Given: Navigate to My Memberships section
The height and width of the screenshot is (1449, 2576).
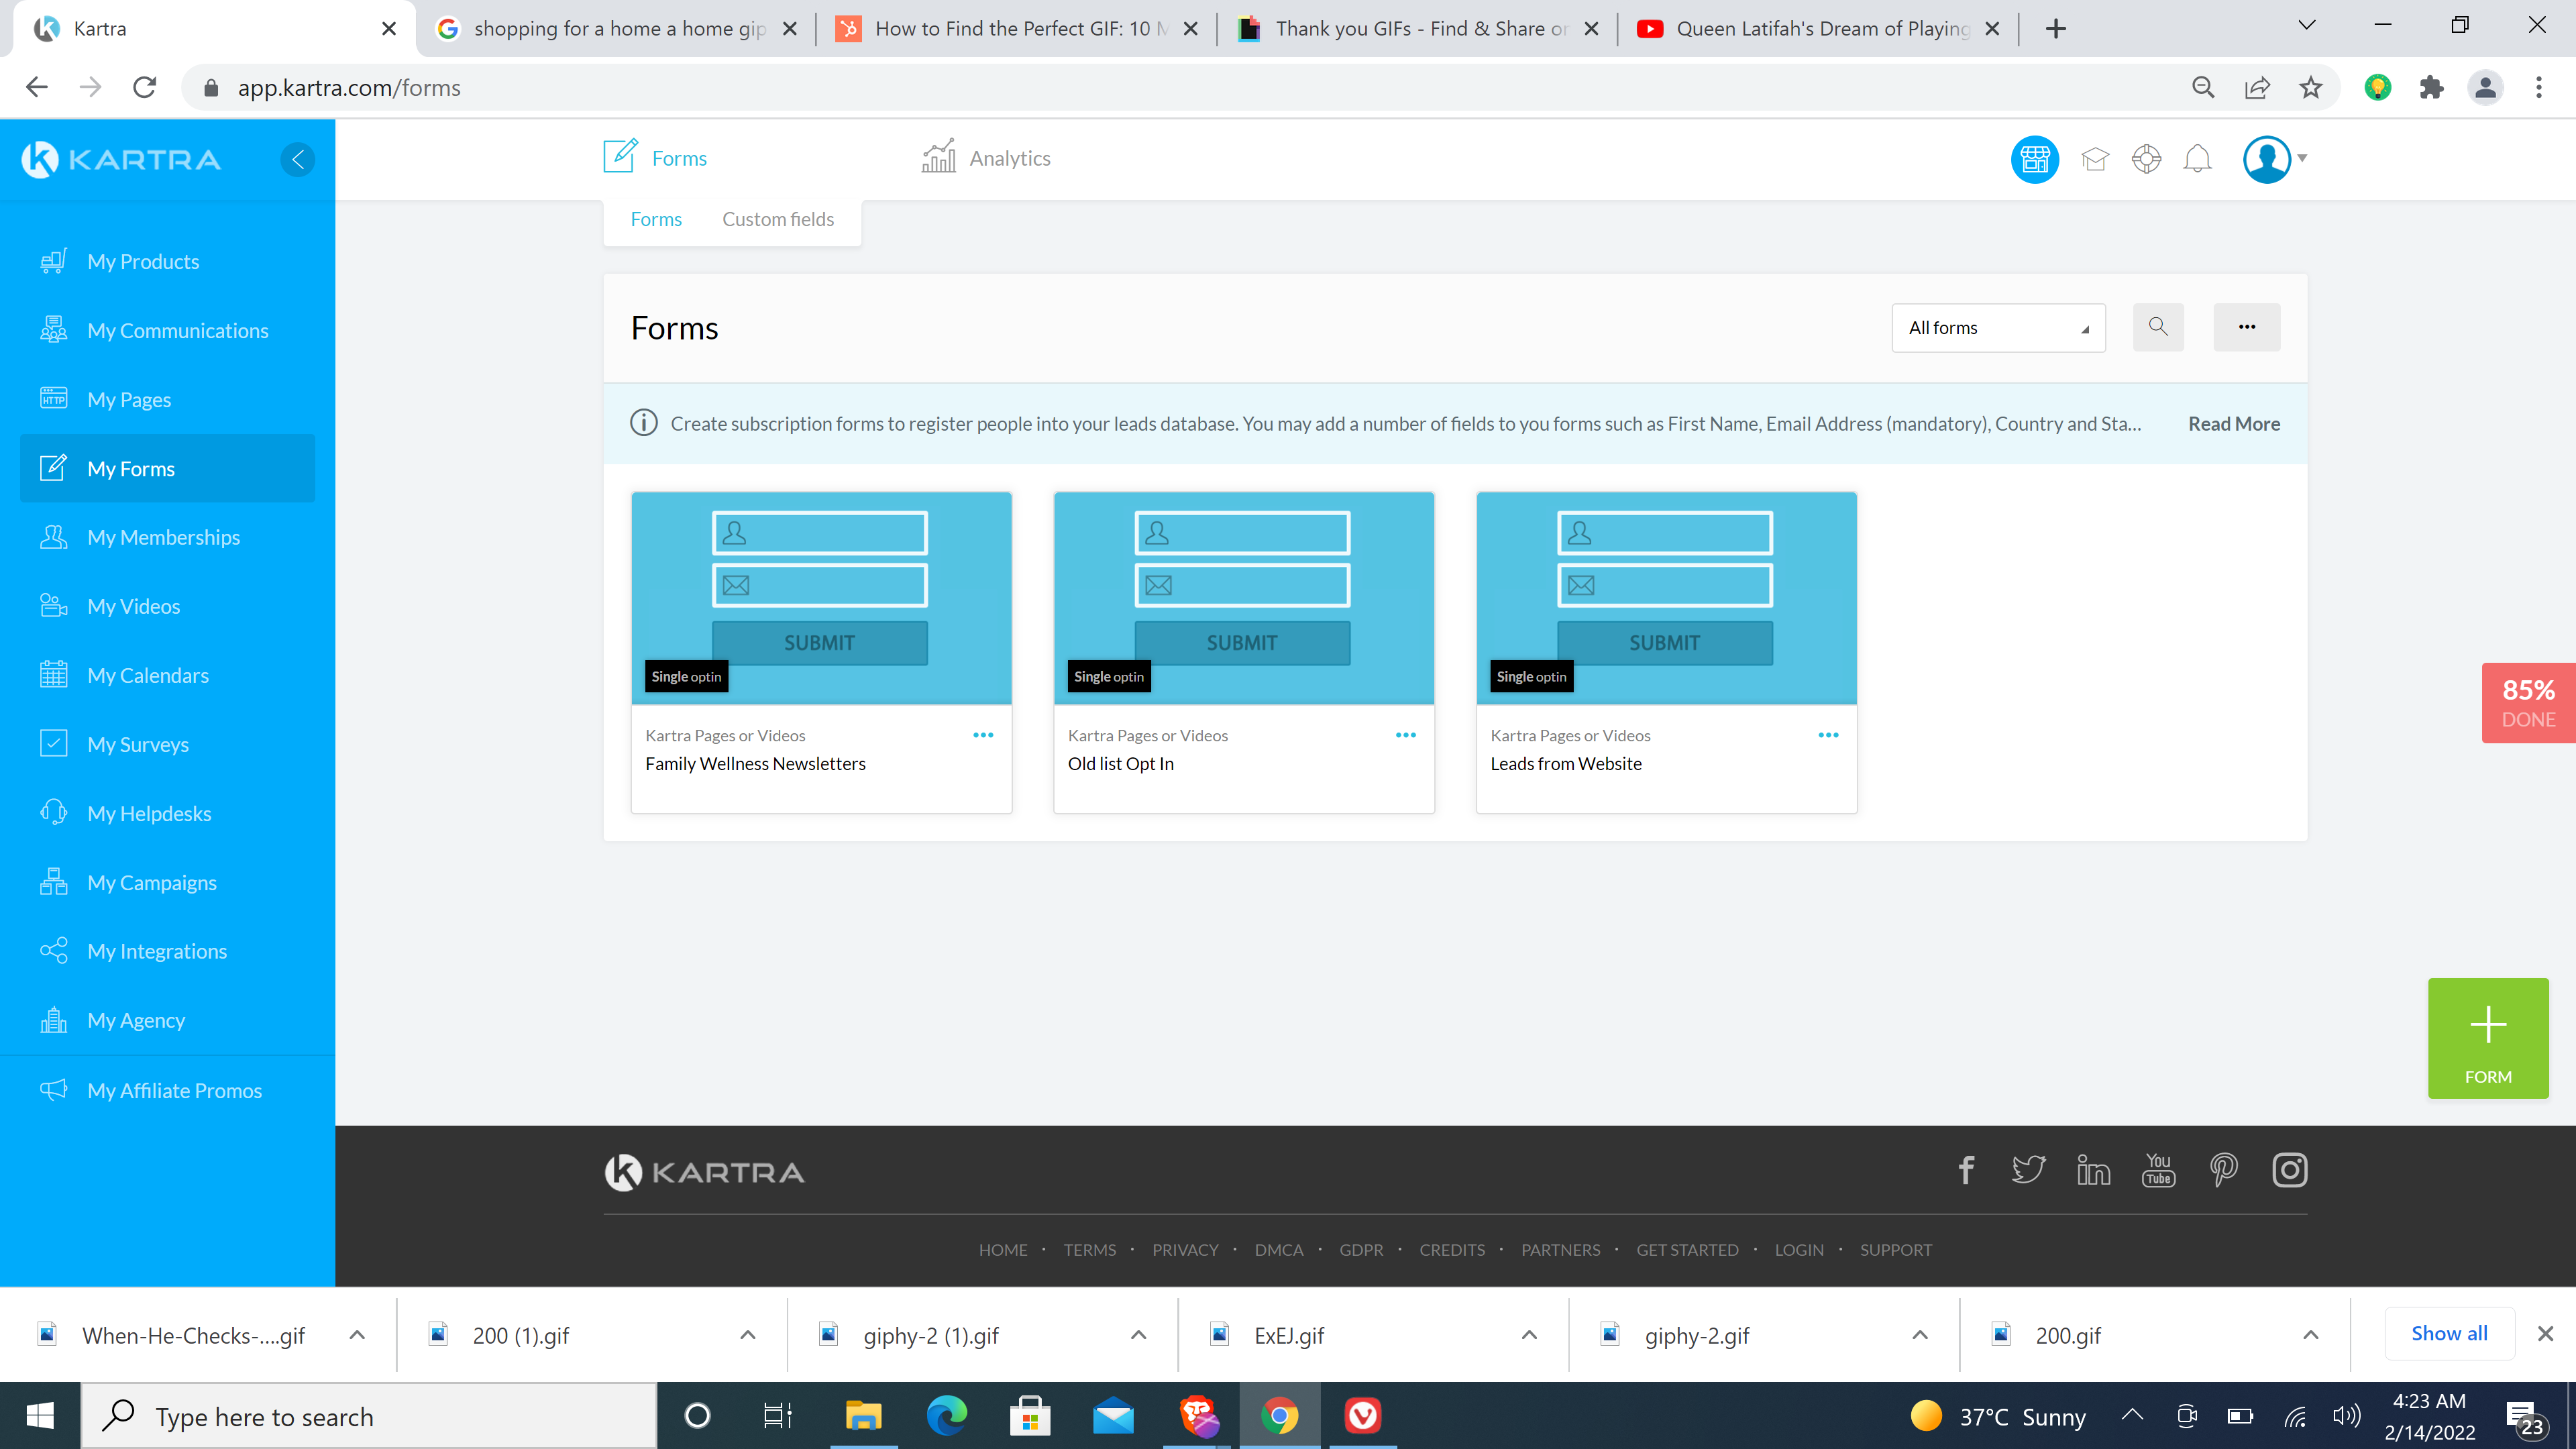Looking at the screenshot, I should tap(164, 536).
